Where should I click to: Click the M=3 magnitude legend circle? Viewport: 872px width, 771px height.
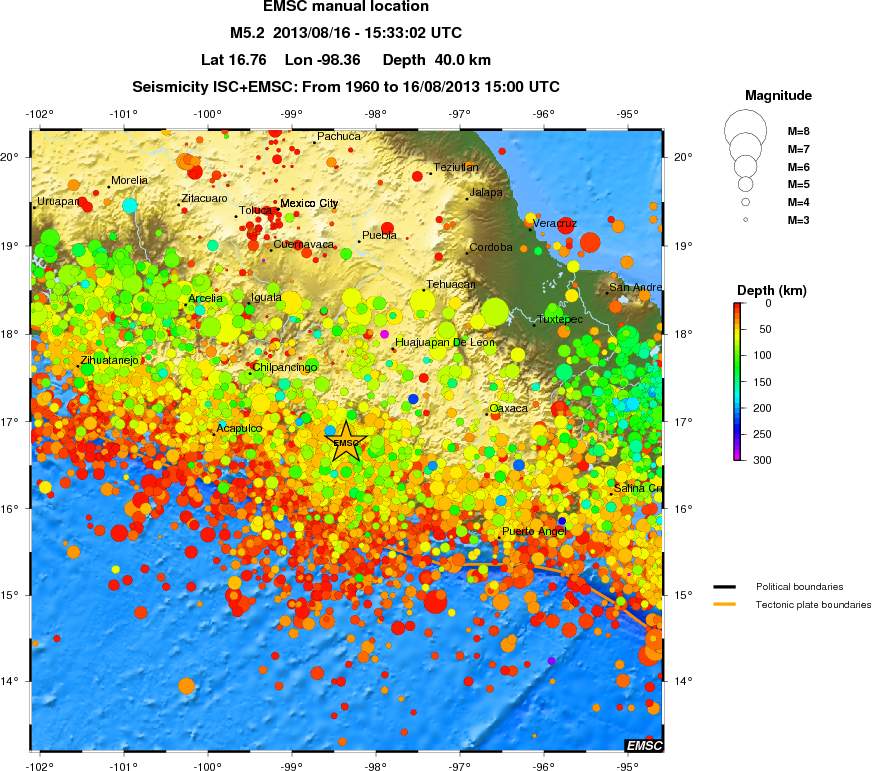(x=745, y=220)
